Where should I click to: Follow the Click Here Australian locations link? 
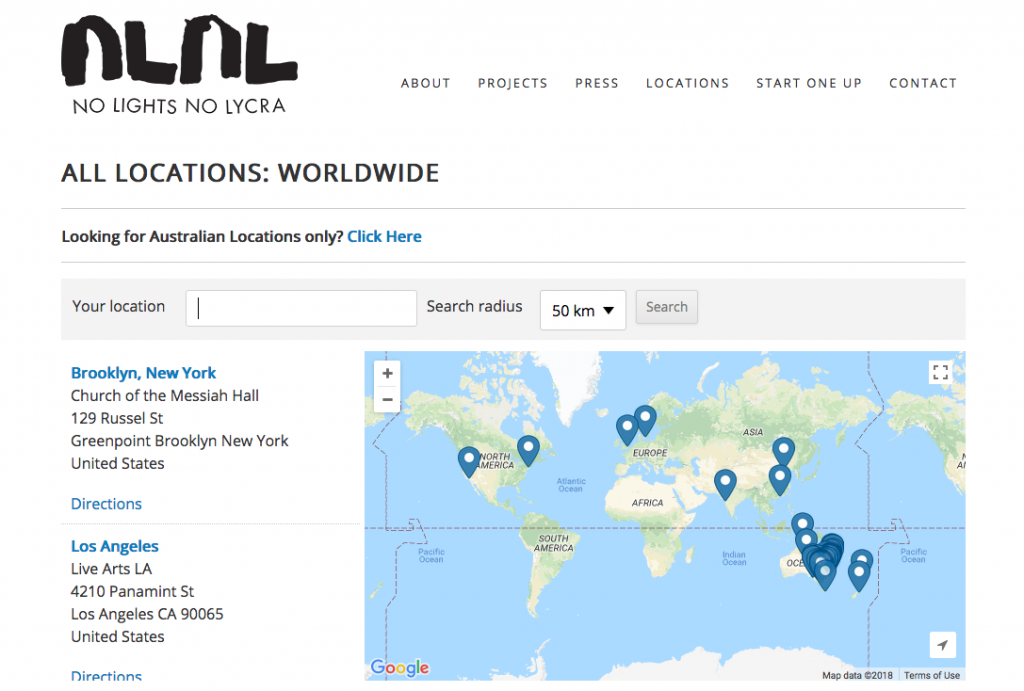pos(384,236)
